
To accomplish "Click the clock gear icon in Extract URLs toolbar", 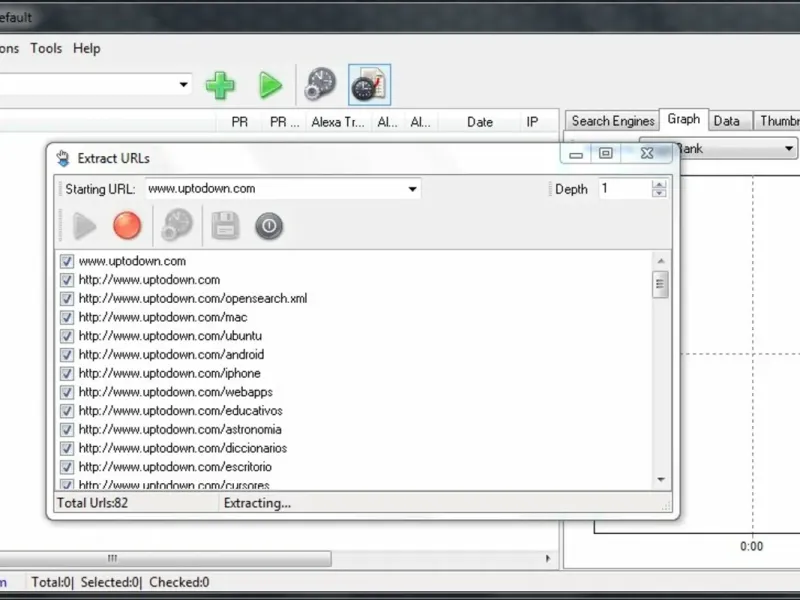I will [x=177, y=224].
